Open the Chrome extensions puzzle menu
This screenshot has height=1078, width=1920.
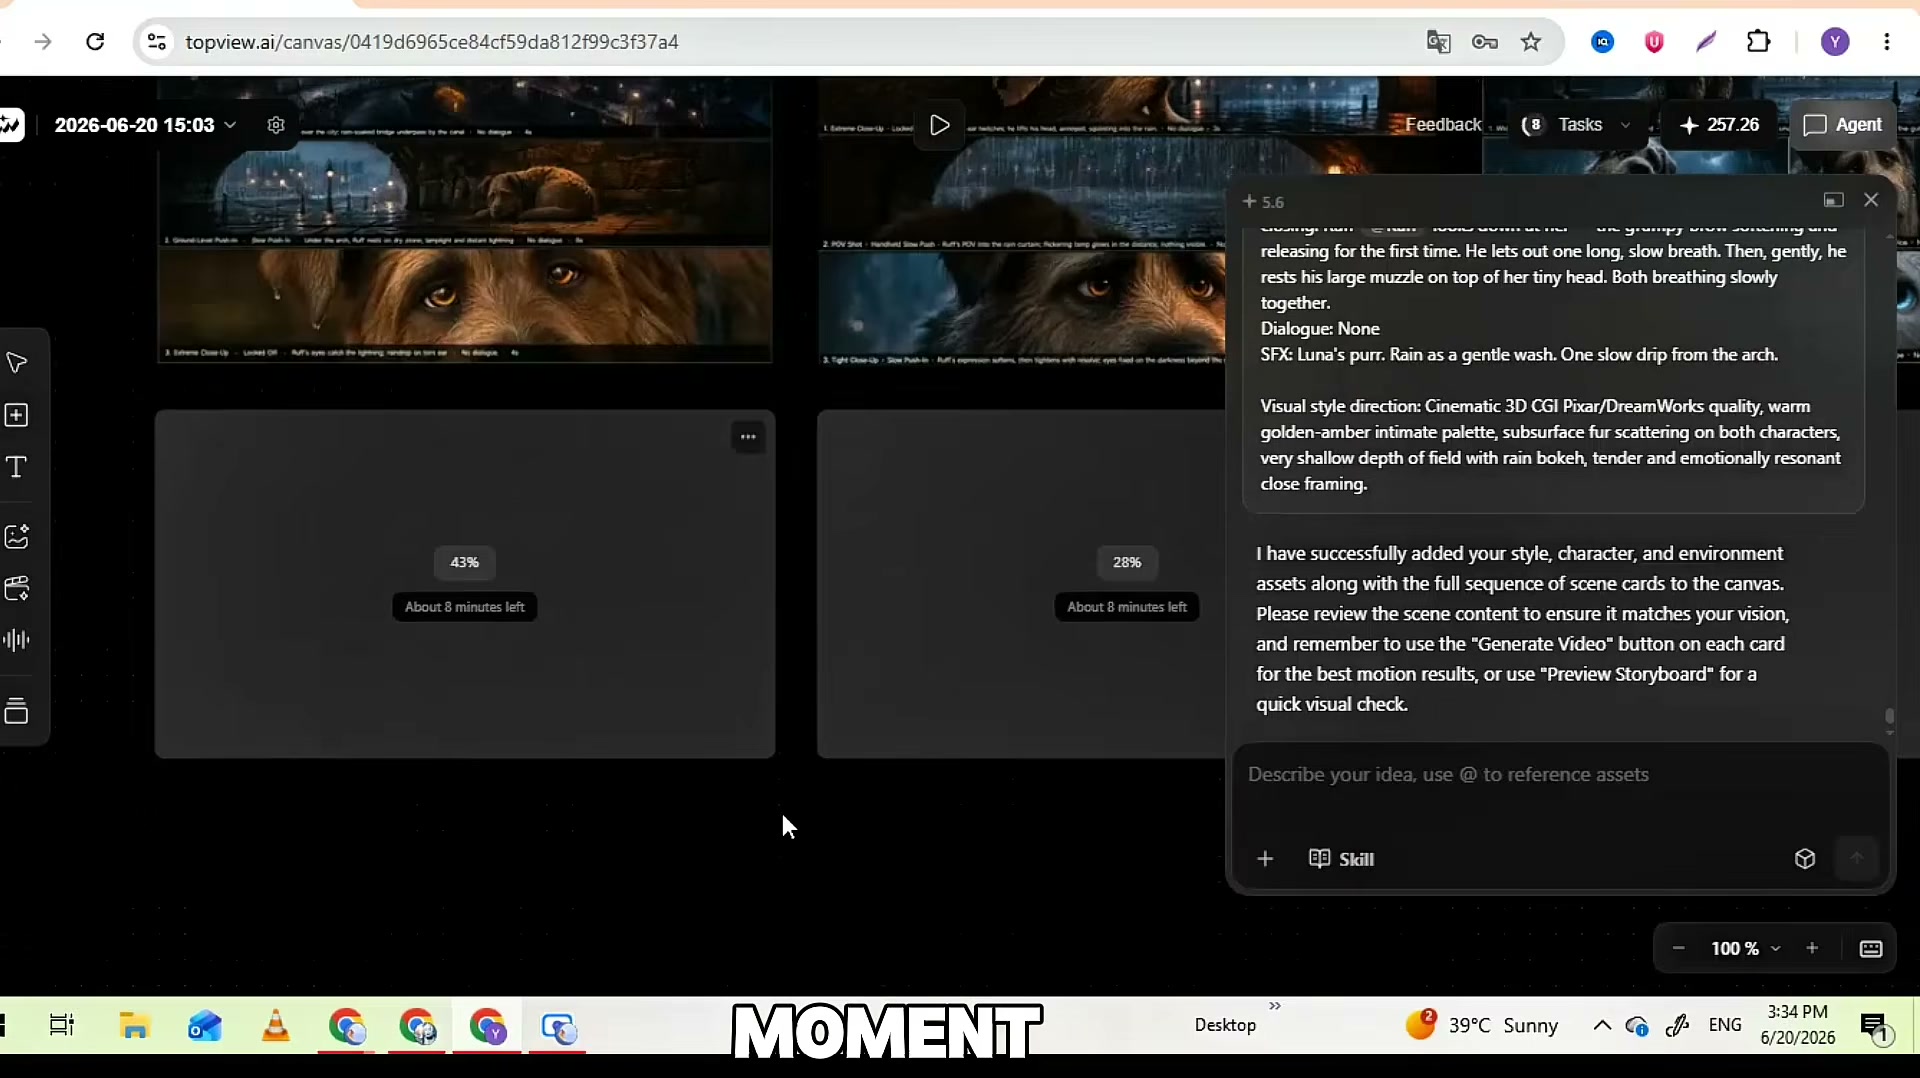[1759, 42]
